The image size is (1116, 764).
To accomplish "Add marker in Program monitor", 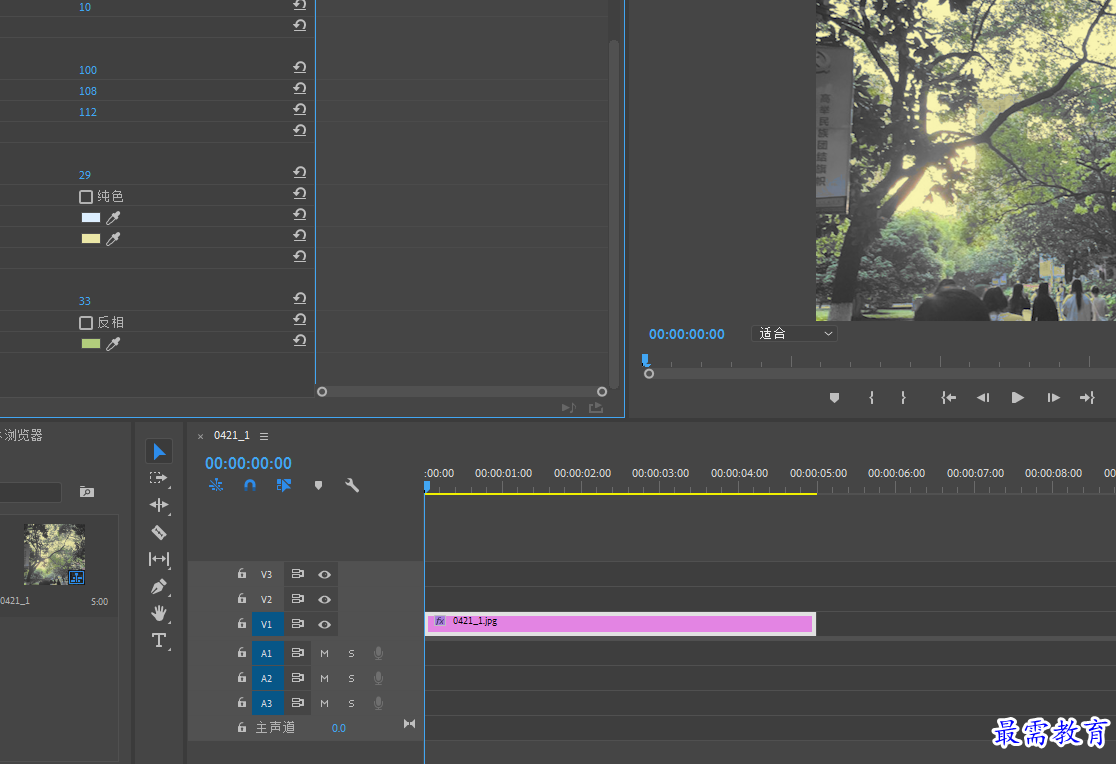I will (834, 397).
